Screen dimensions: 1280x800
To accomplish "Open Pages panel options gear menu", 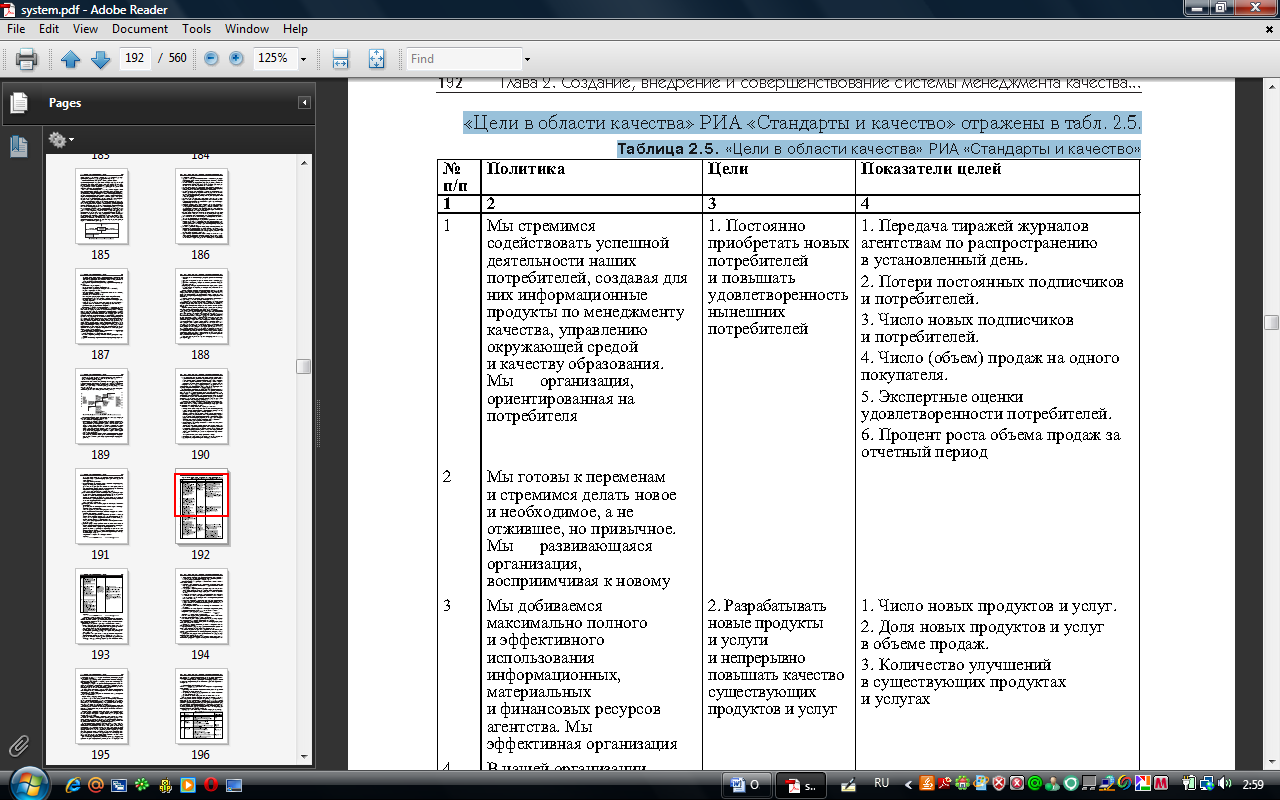I will pos(61,140).
